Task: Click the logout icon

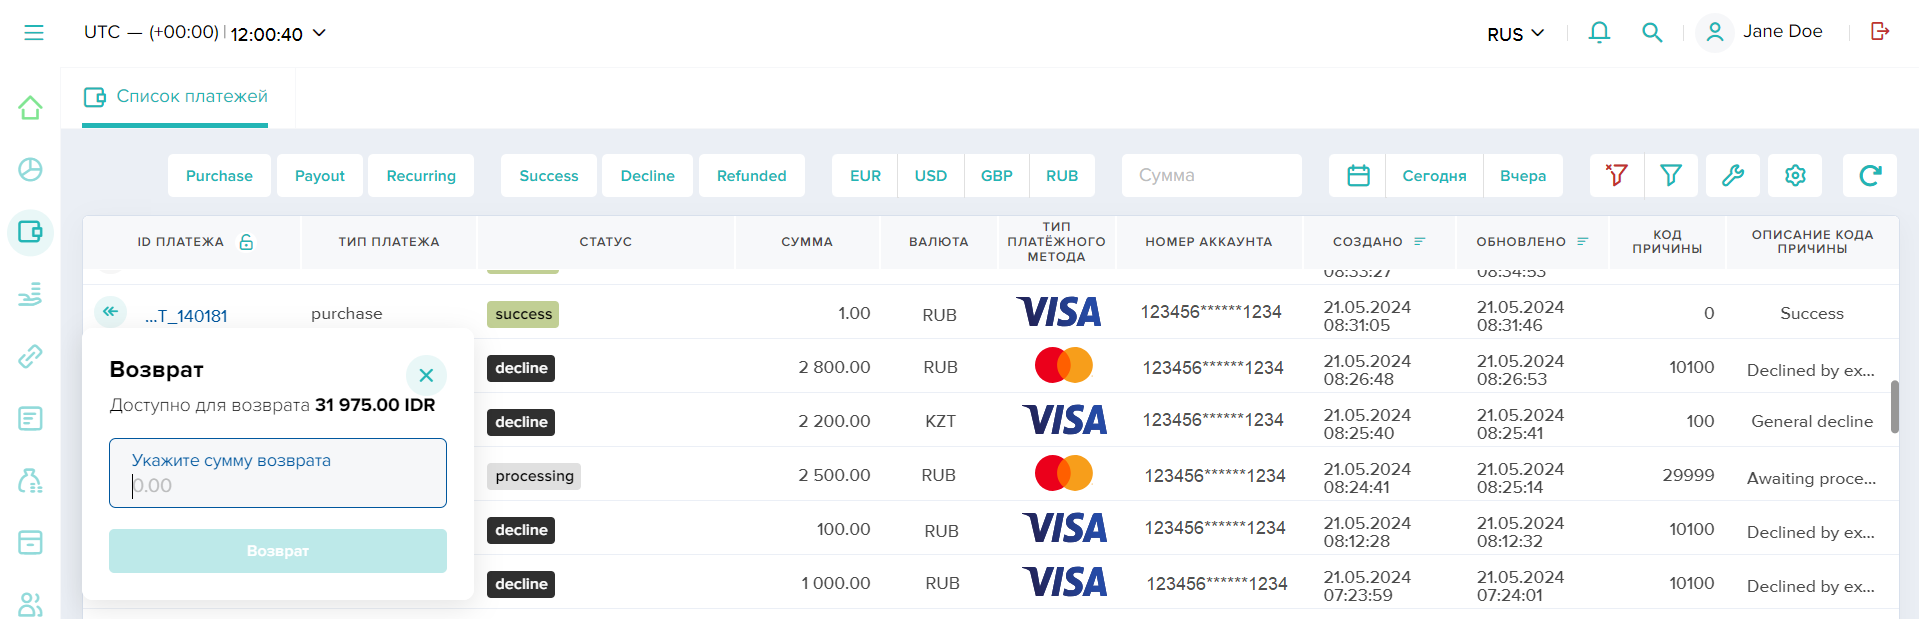Action: pyautogui.click(x=1880, y=32)
